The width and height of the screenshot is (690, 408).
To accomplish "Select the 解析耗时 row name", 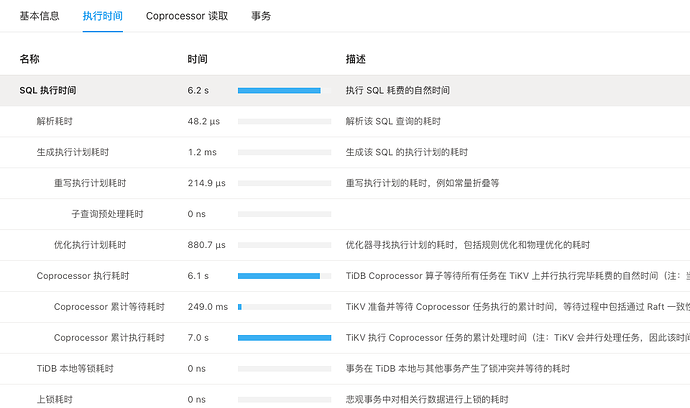I will (54, 121).
